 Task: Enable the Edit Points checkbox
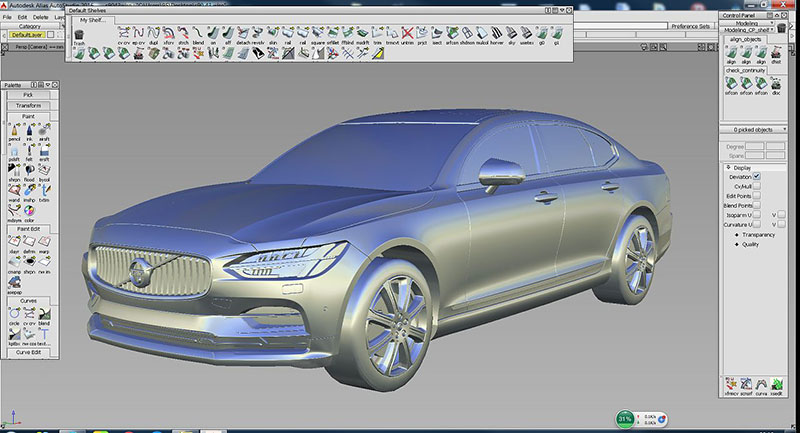click(x=757, y=198)
